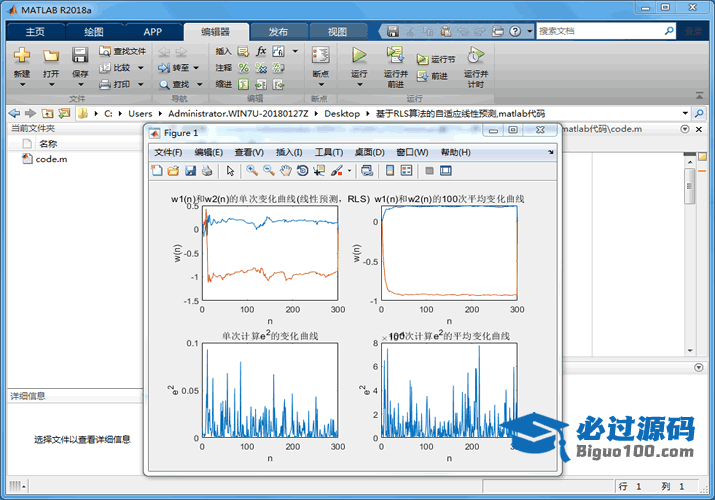The height and width of the screenshot is (500, 715).
Task: Click 名称 column header in folder panel
Action: [48, 144]
